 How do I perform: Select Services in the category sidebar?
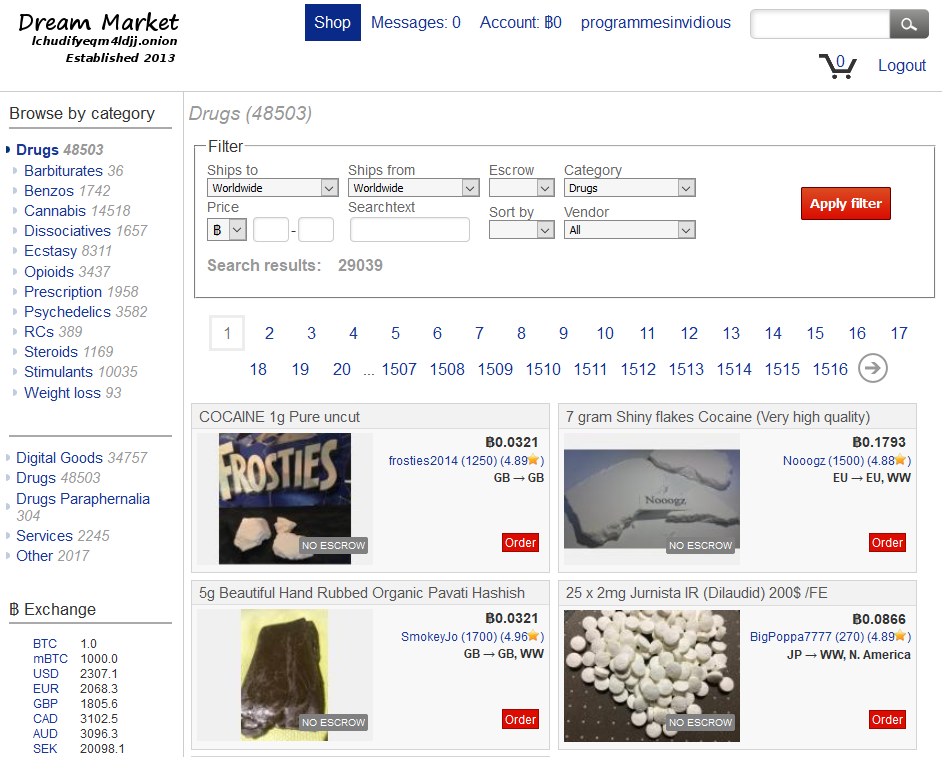(x=44, y=536)
